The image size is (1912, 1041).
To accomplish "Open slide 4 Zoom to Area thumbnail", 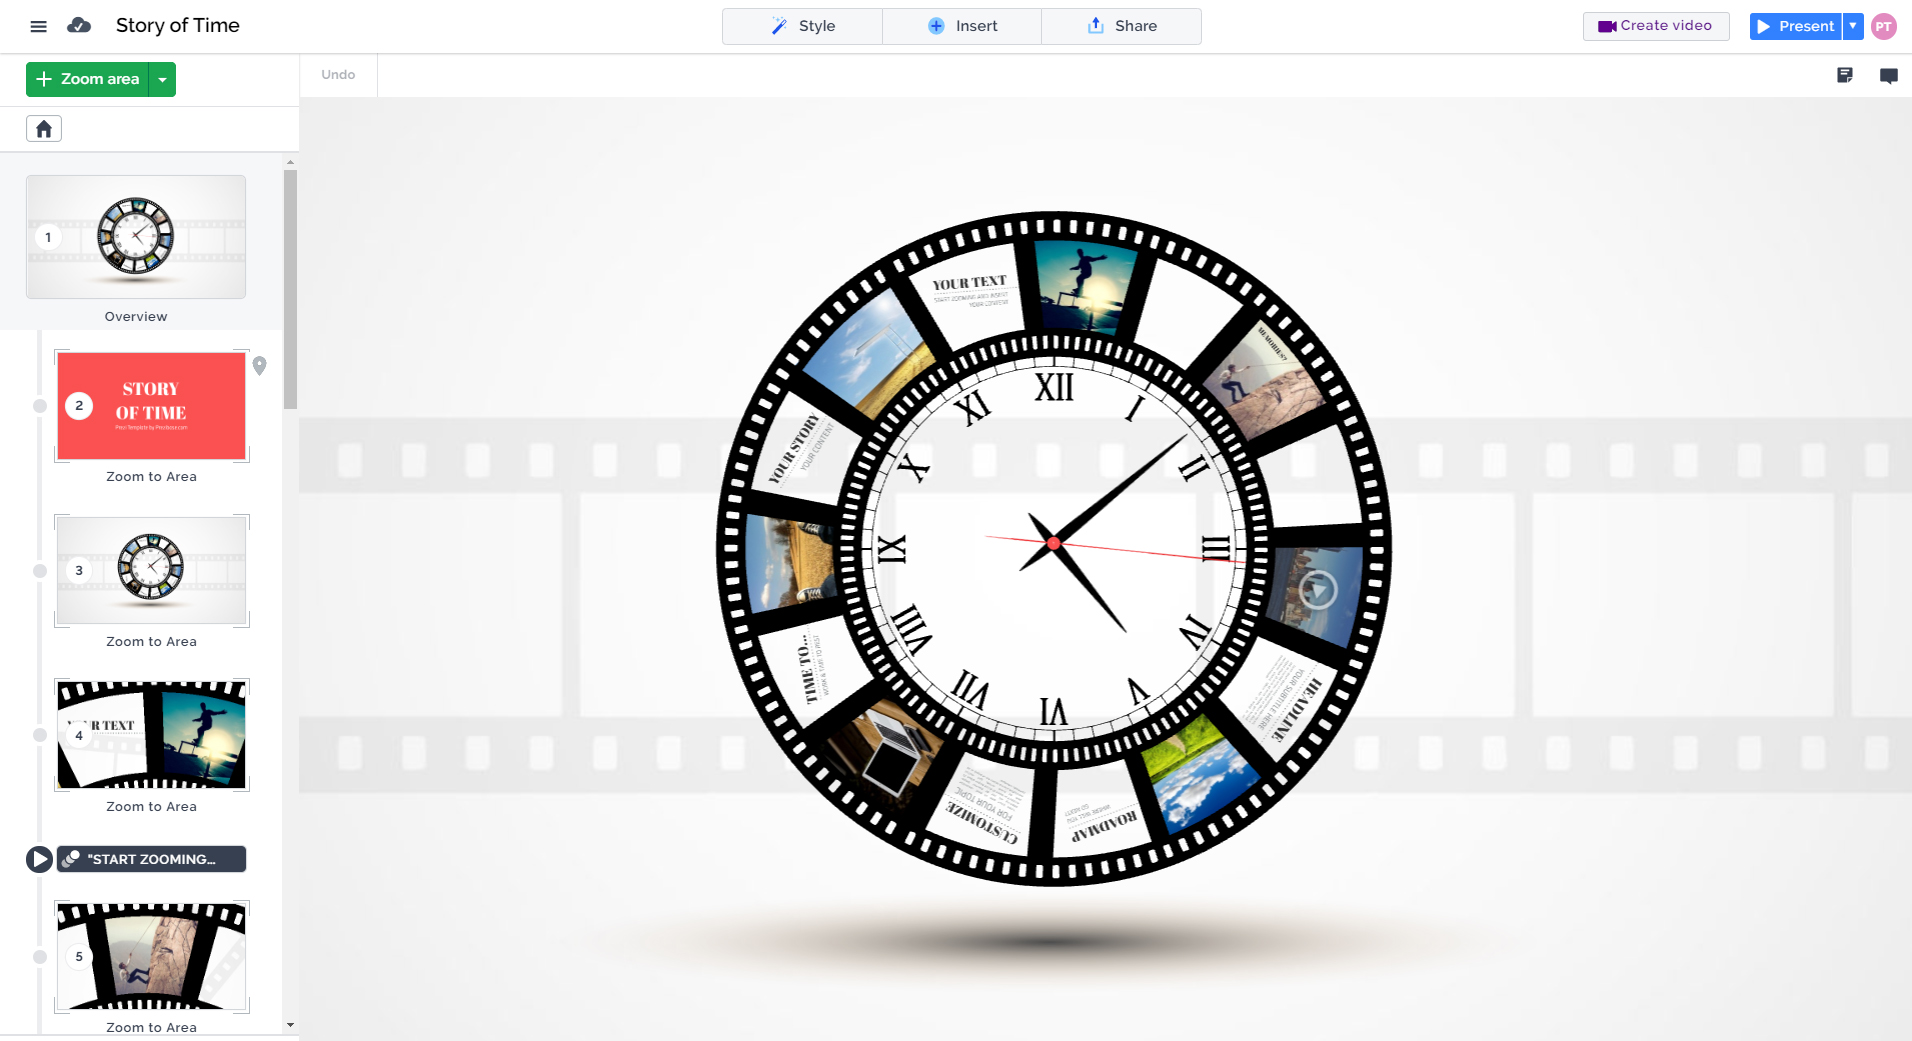I will point(151,735).
